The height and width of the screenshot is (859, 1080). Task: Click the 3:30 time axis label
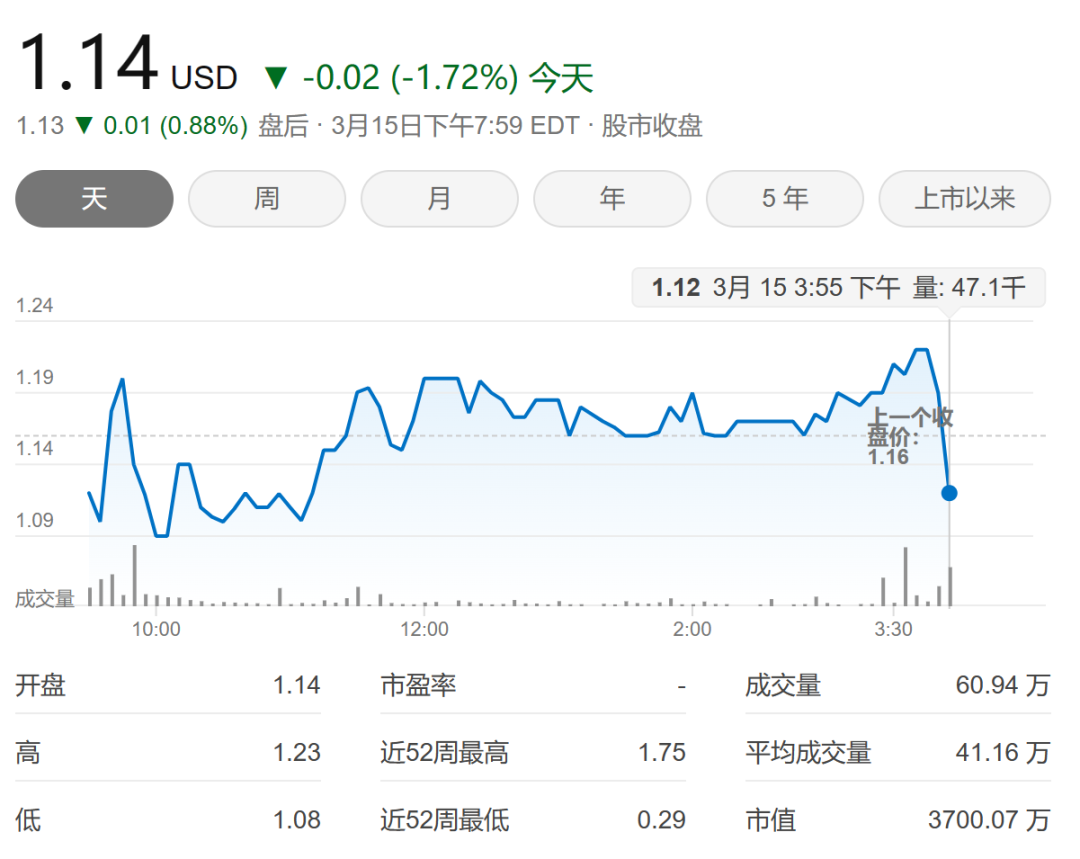click(893, 629)
